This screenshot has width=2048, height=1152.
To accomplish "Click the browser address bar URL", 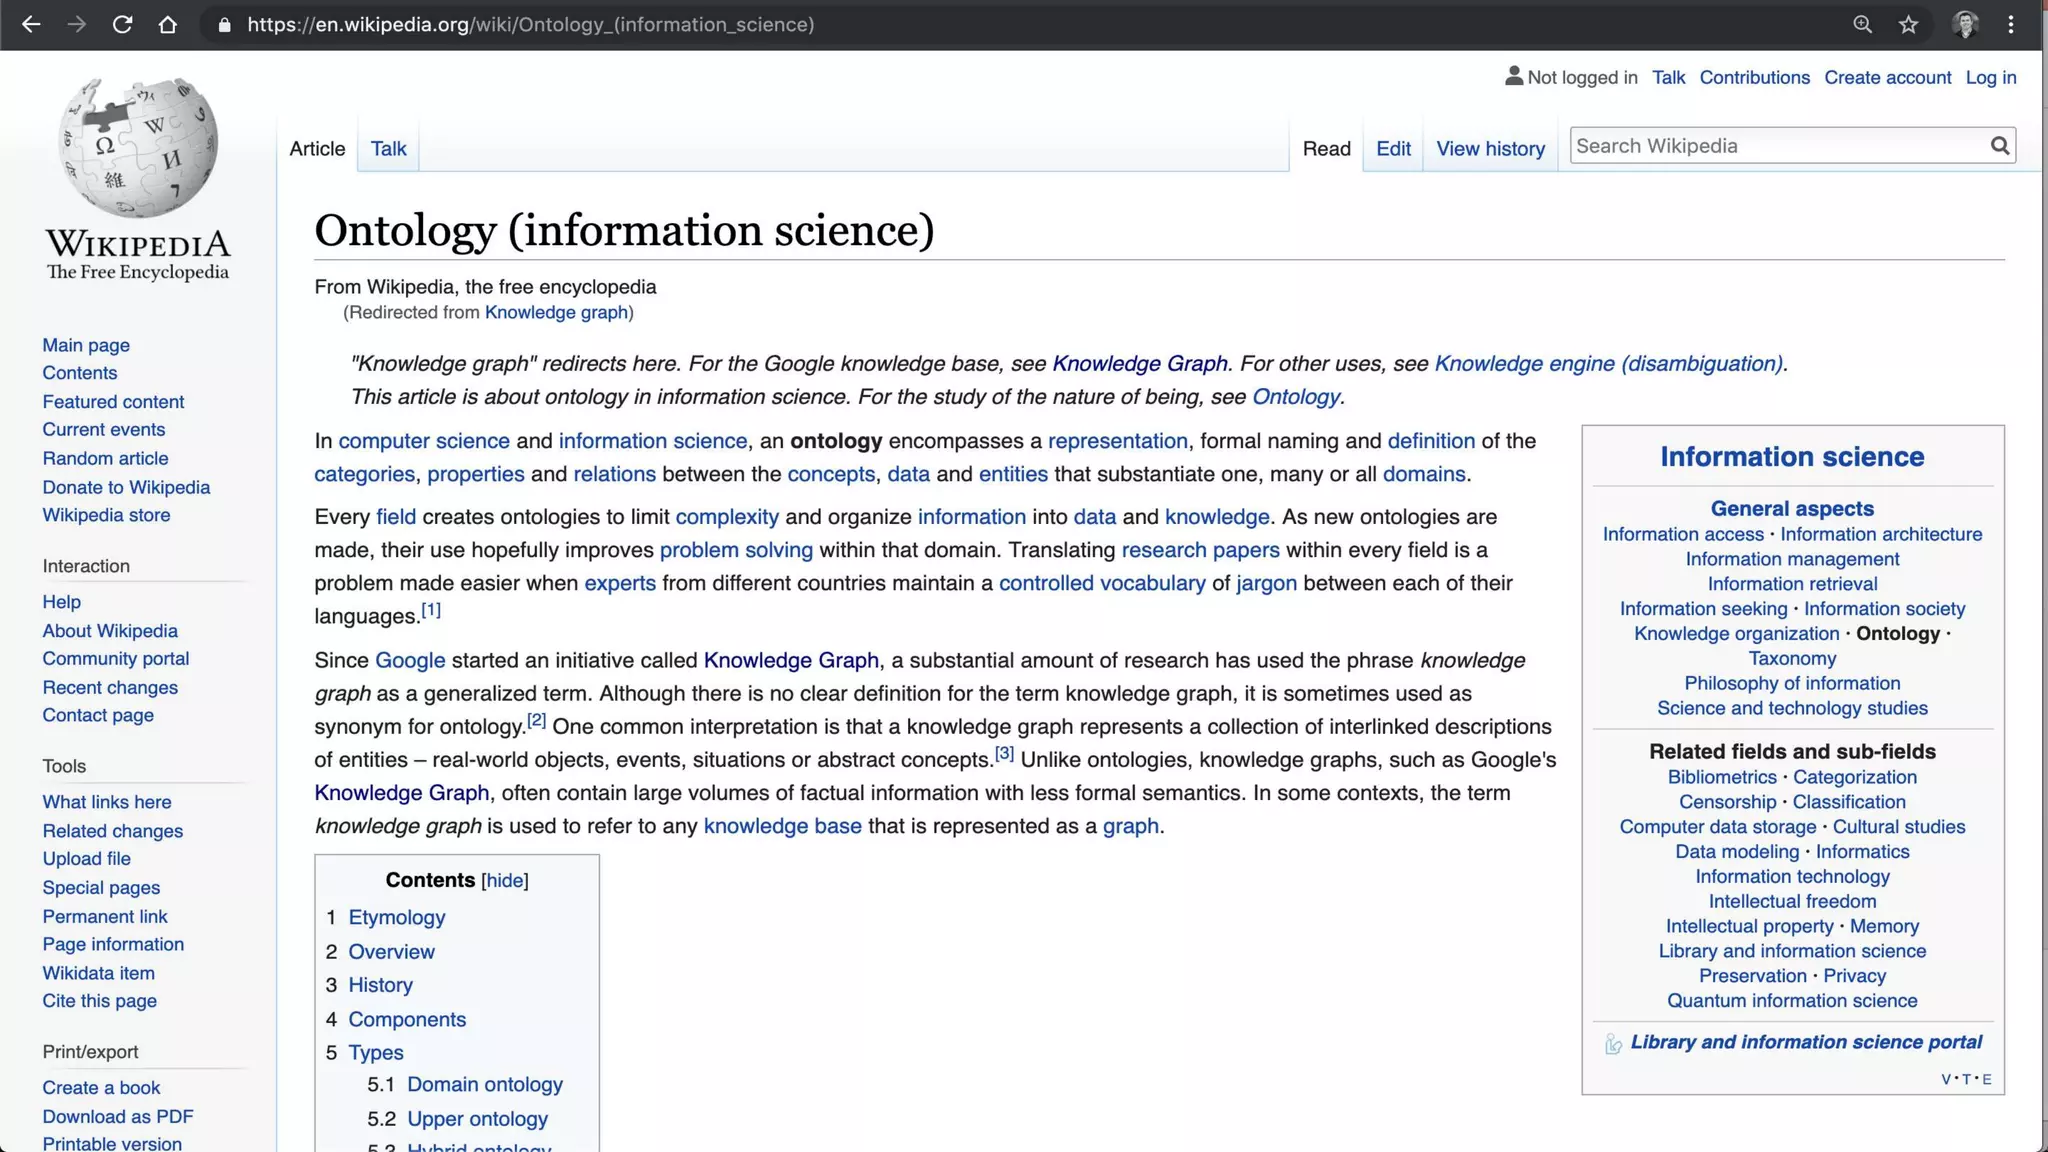I will pyautogui.click(x=530, y=24).
